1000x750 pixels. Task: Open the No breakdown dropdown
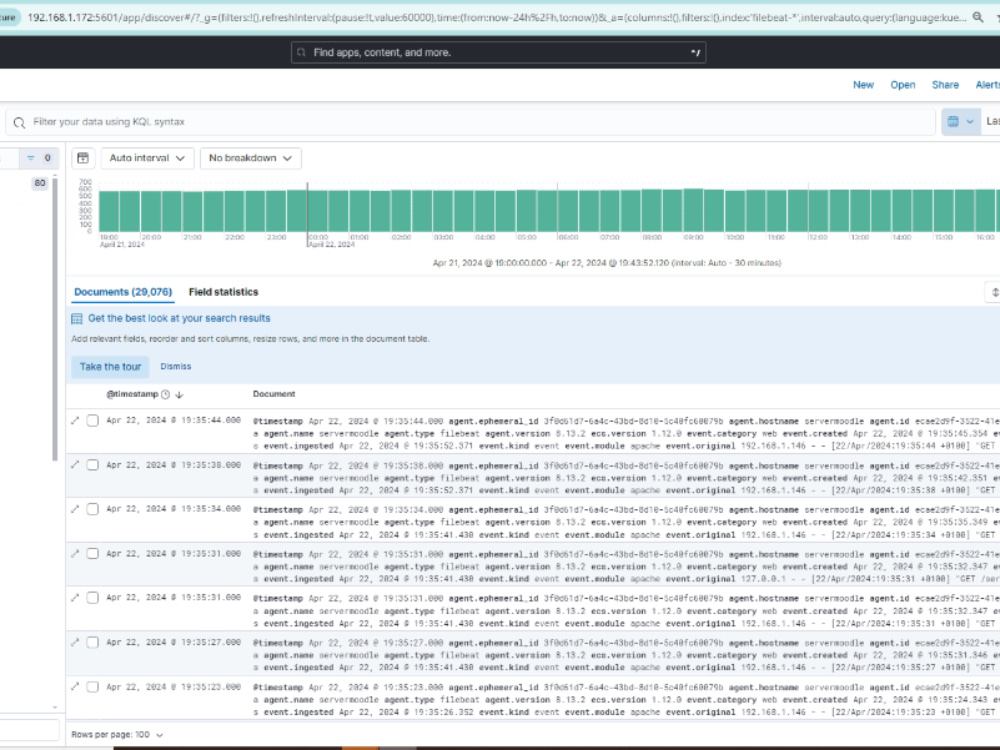247,157
